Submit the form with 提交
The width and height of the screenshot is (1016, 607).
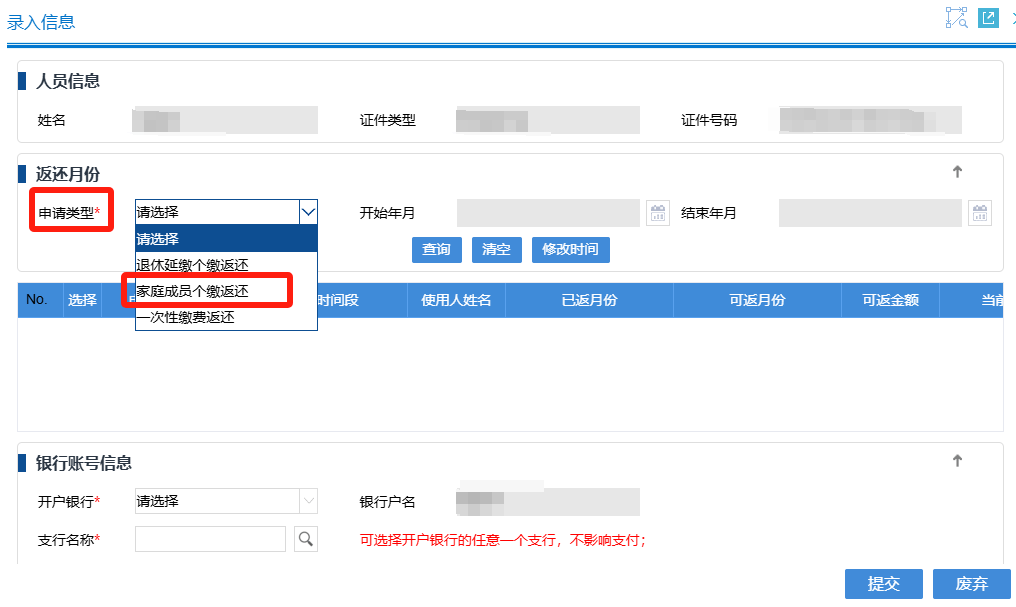[883, 584]
